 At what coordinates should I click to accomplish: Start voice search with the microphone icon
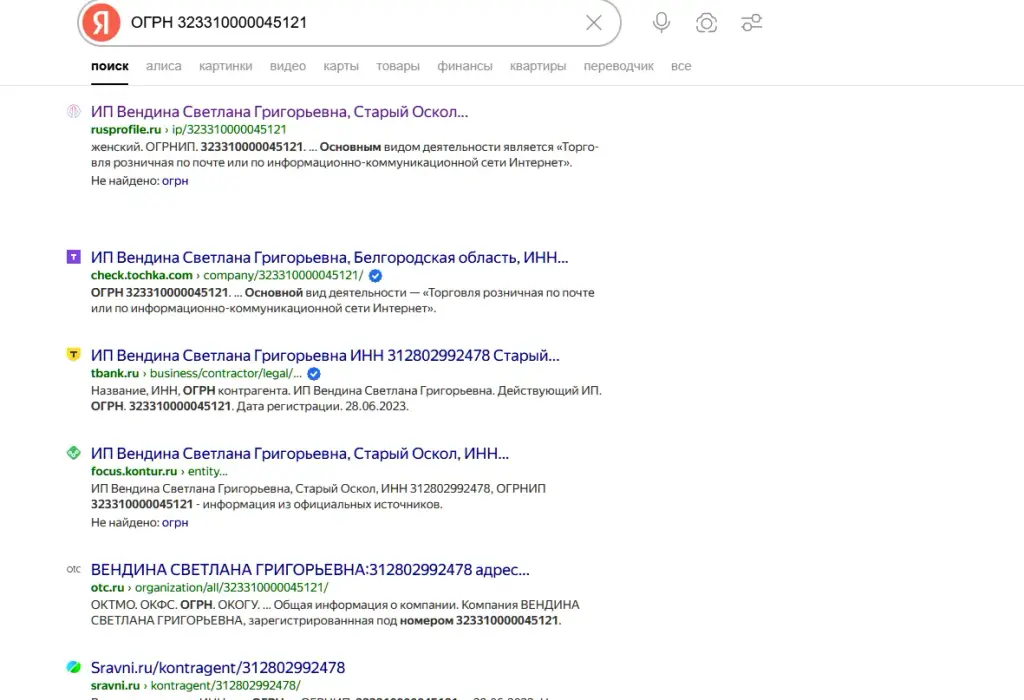tap(661, 23)
